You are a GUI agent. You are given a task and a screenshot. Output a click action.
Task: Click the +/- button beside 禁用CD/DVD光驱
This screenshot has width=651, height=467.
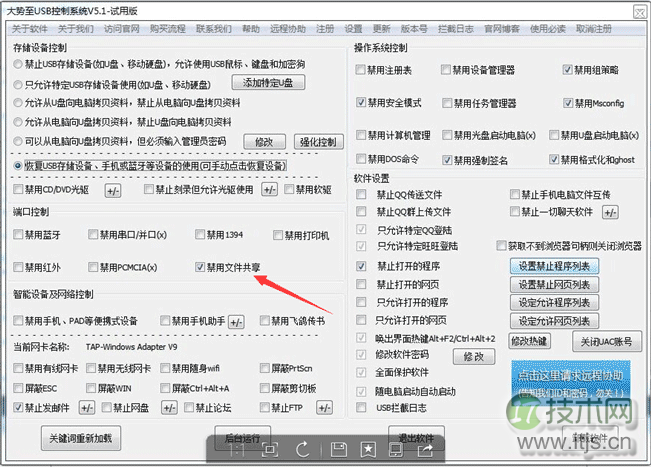tap(113, 191)
